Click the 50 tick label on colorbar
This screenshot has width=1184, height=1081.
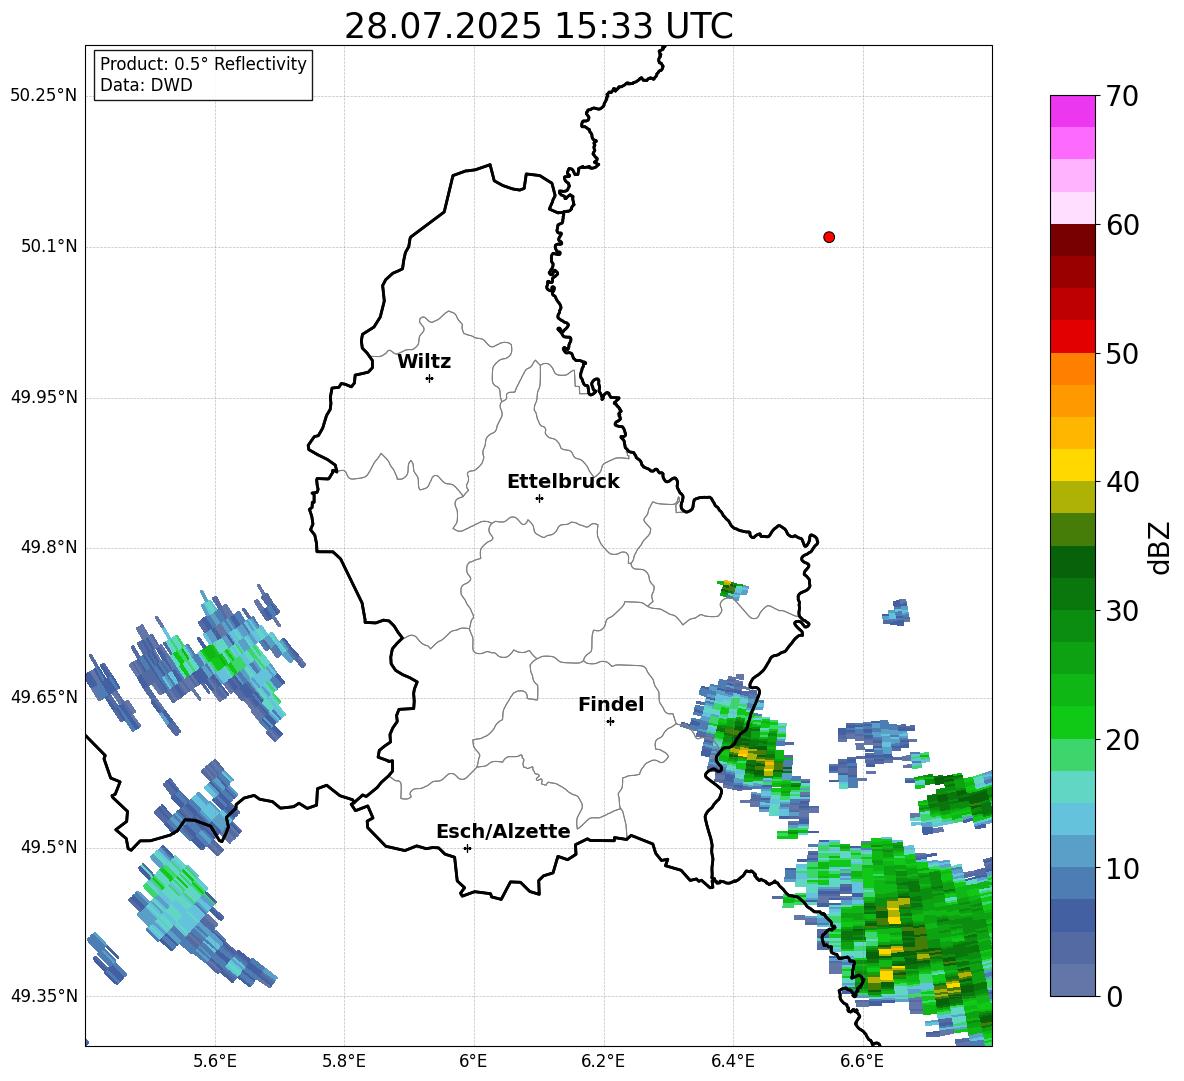(1122, 353)
